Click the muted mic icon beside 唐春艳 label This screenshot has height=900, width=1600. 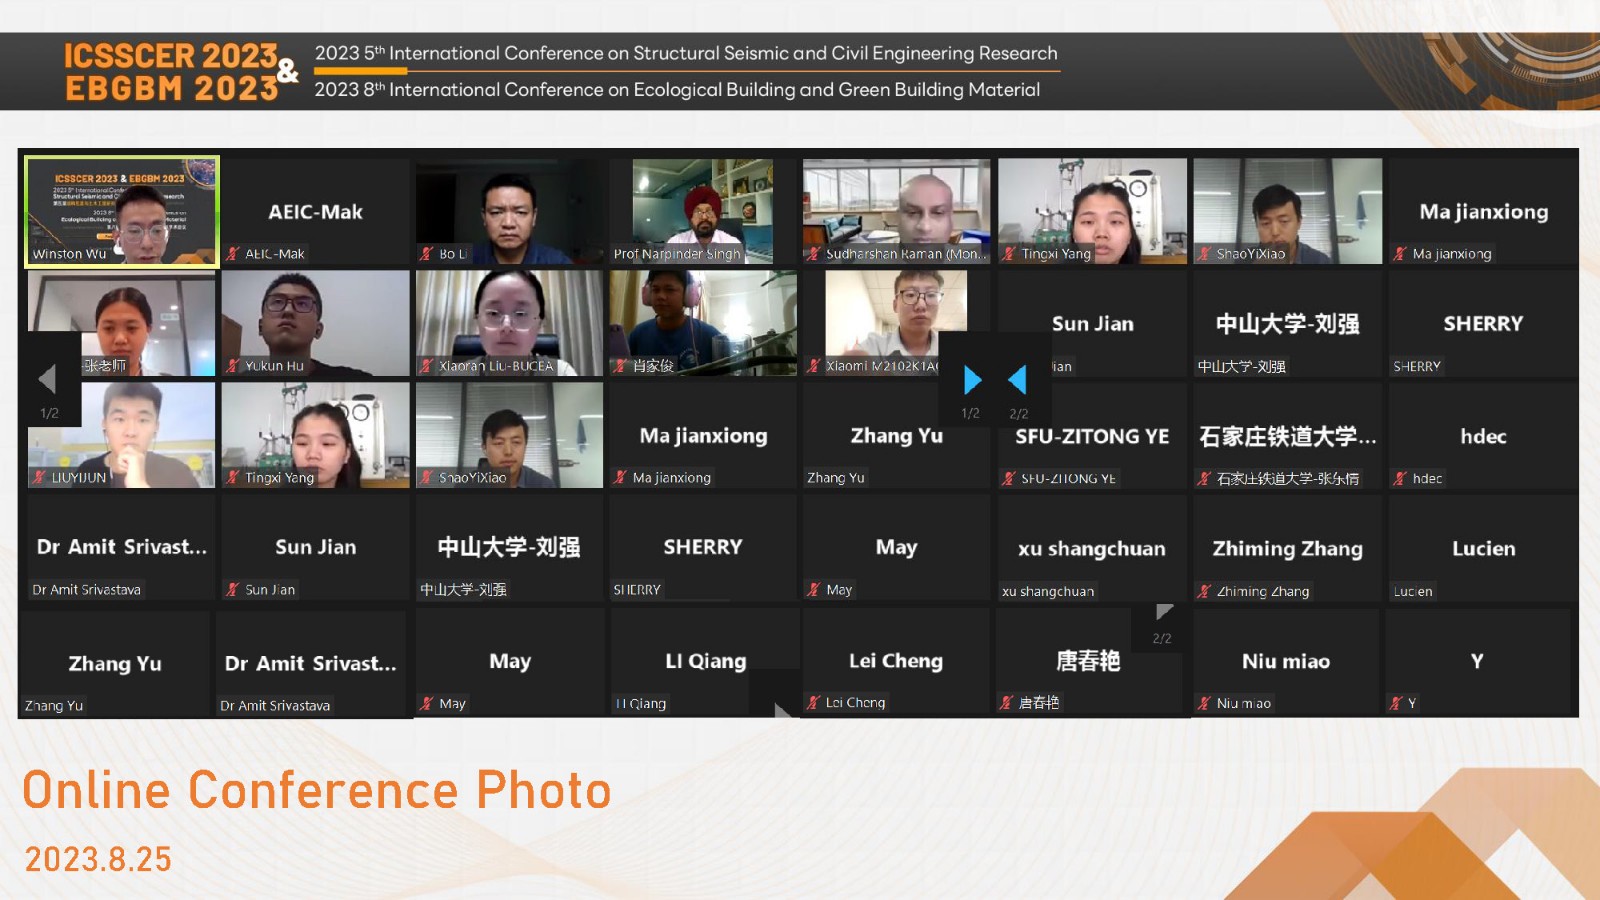tap(1007, 703)
